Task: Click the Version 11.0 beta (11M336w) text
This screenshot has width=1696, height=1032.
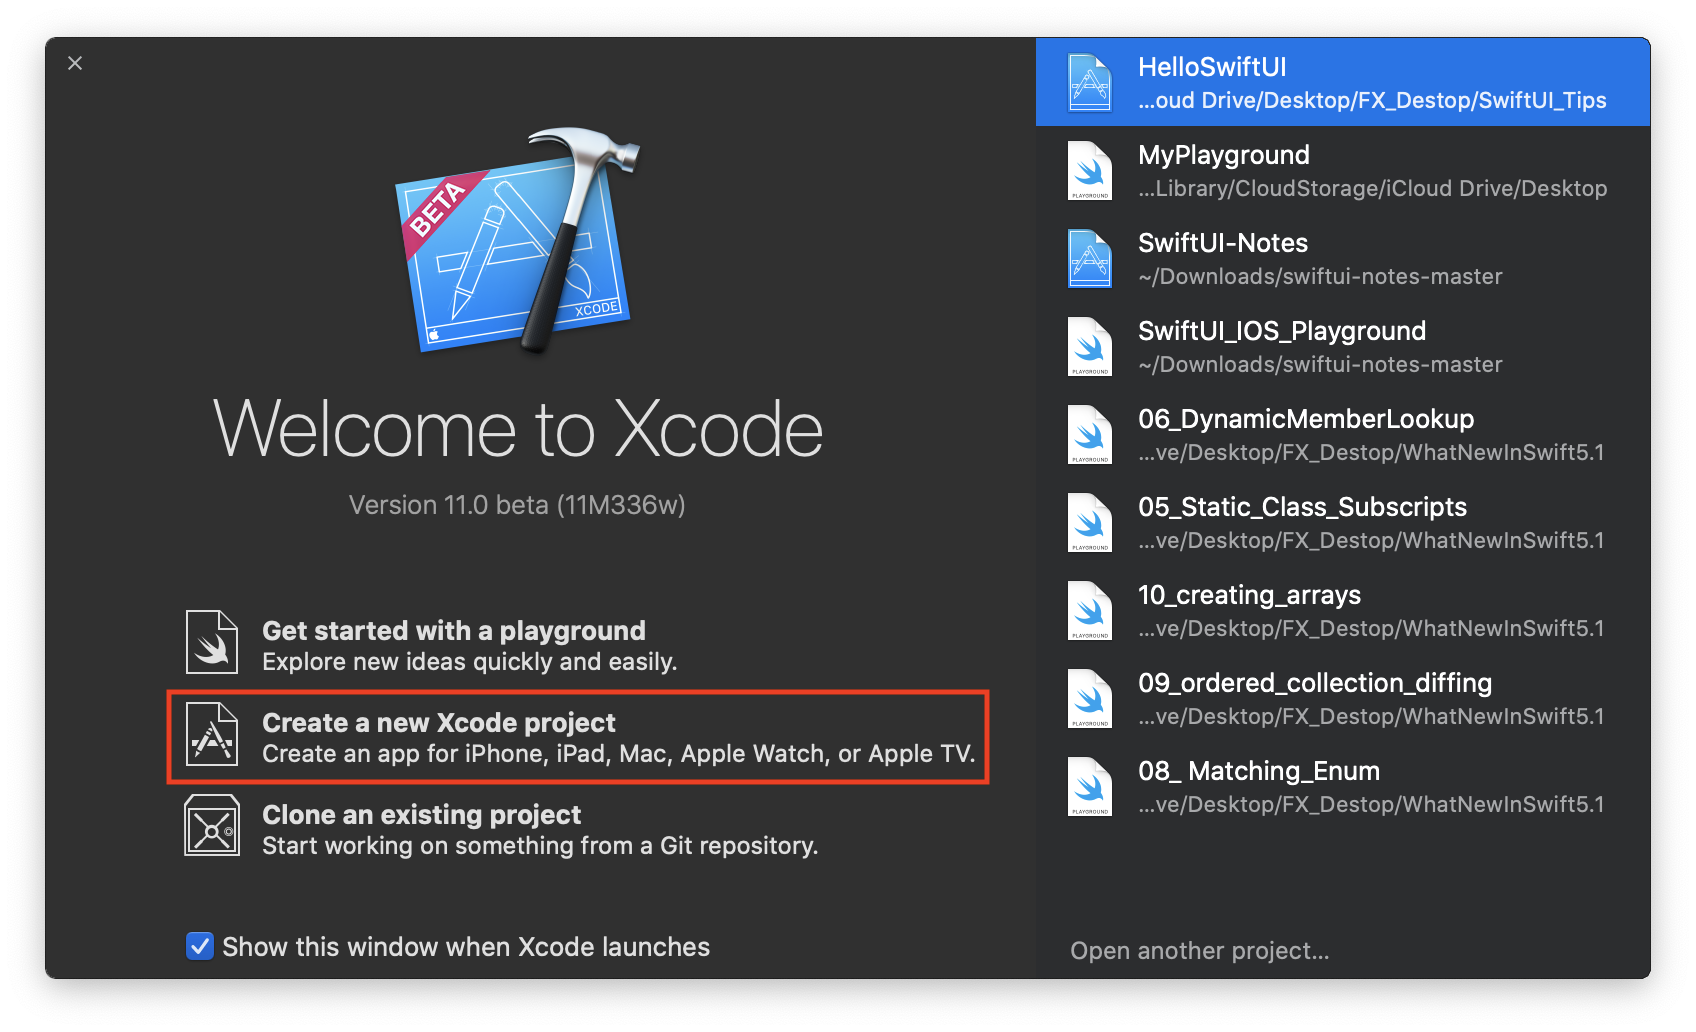Action: (517, 505)
